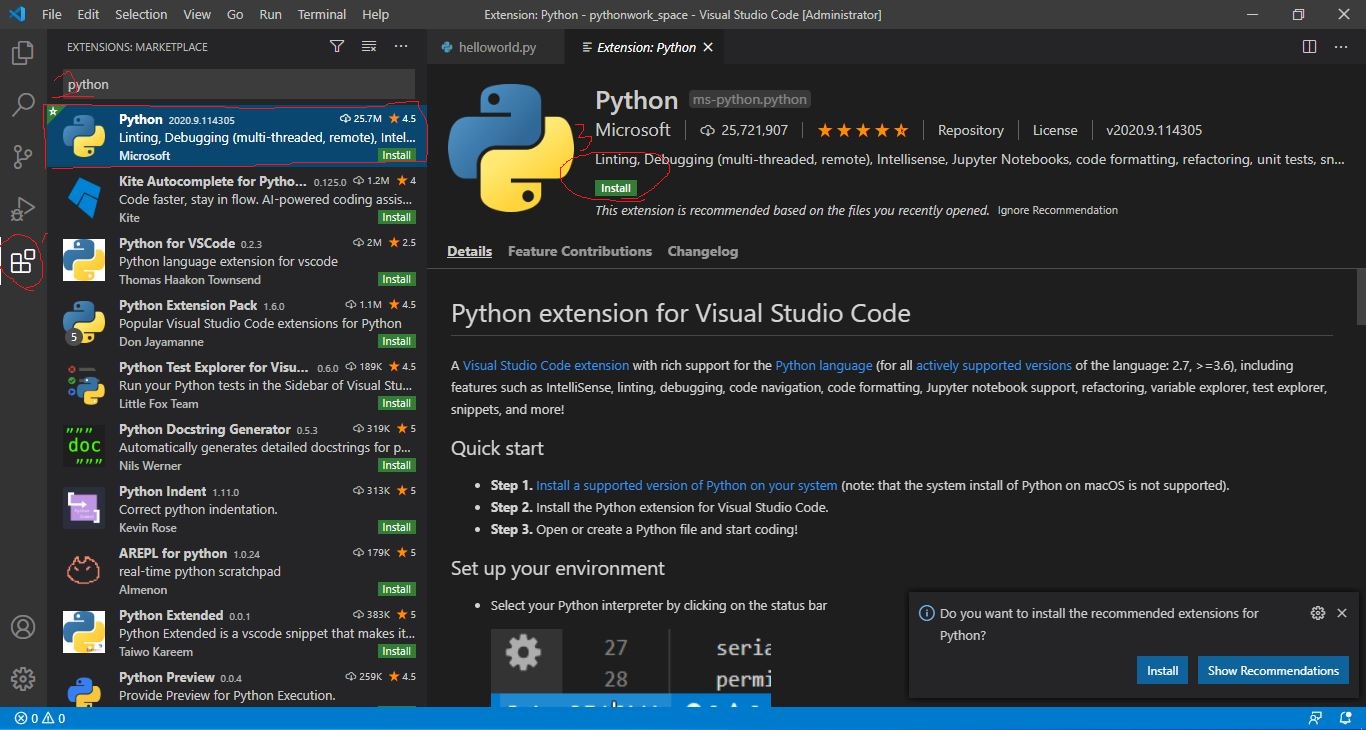The width and height of the screenshot is (1366, 730).
Task: Select the Details tab
Action: point(469,252)
